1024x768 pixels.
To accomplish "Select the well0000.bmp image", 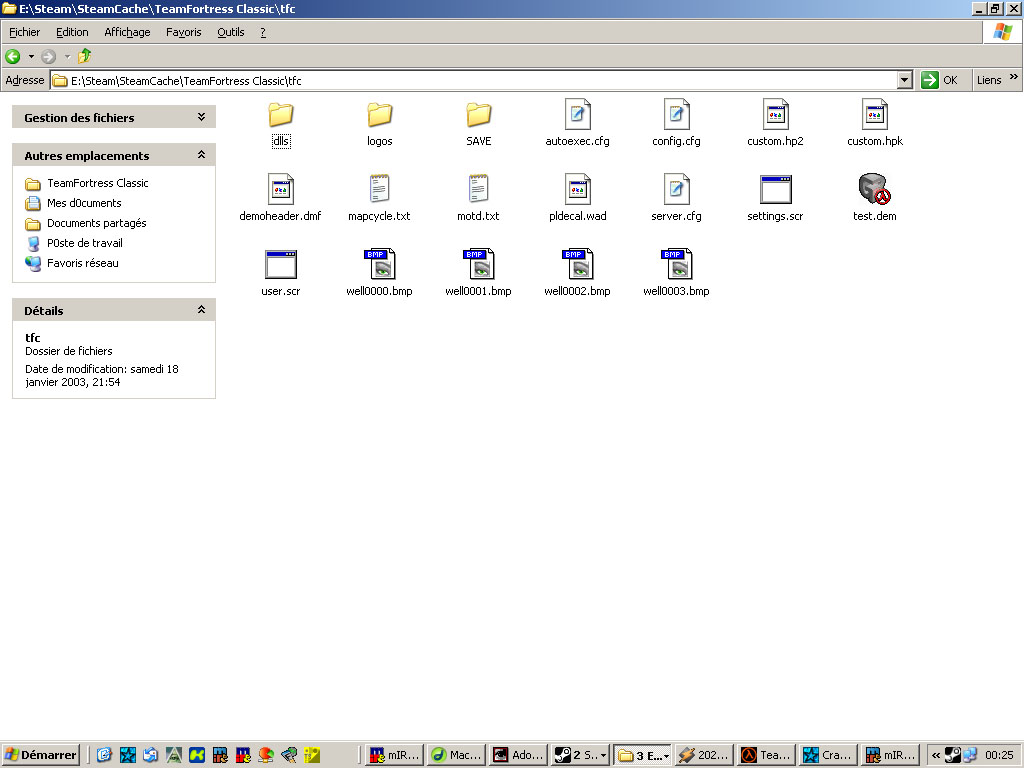I will tap(379, 273).
